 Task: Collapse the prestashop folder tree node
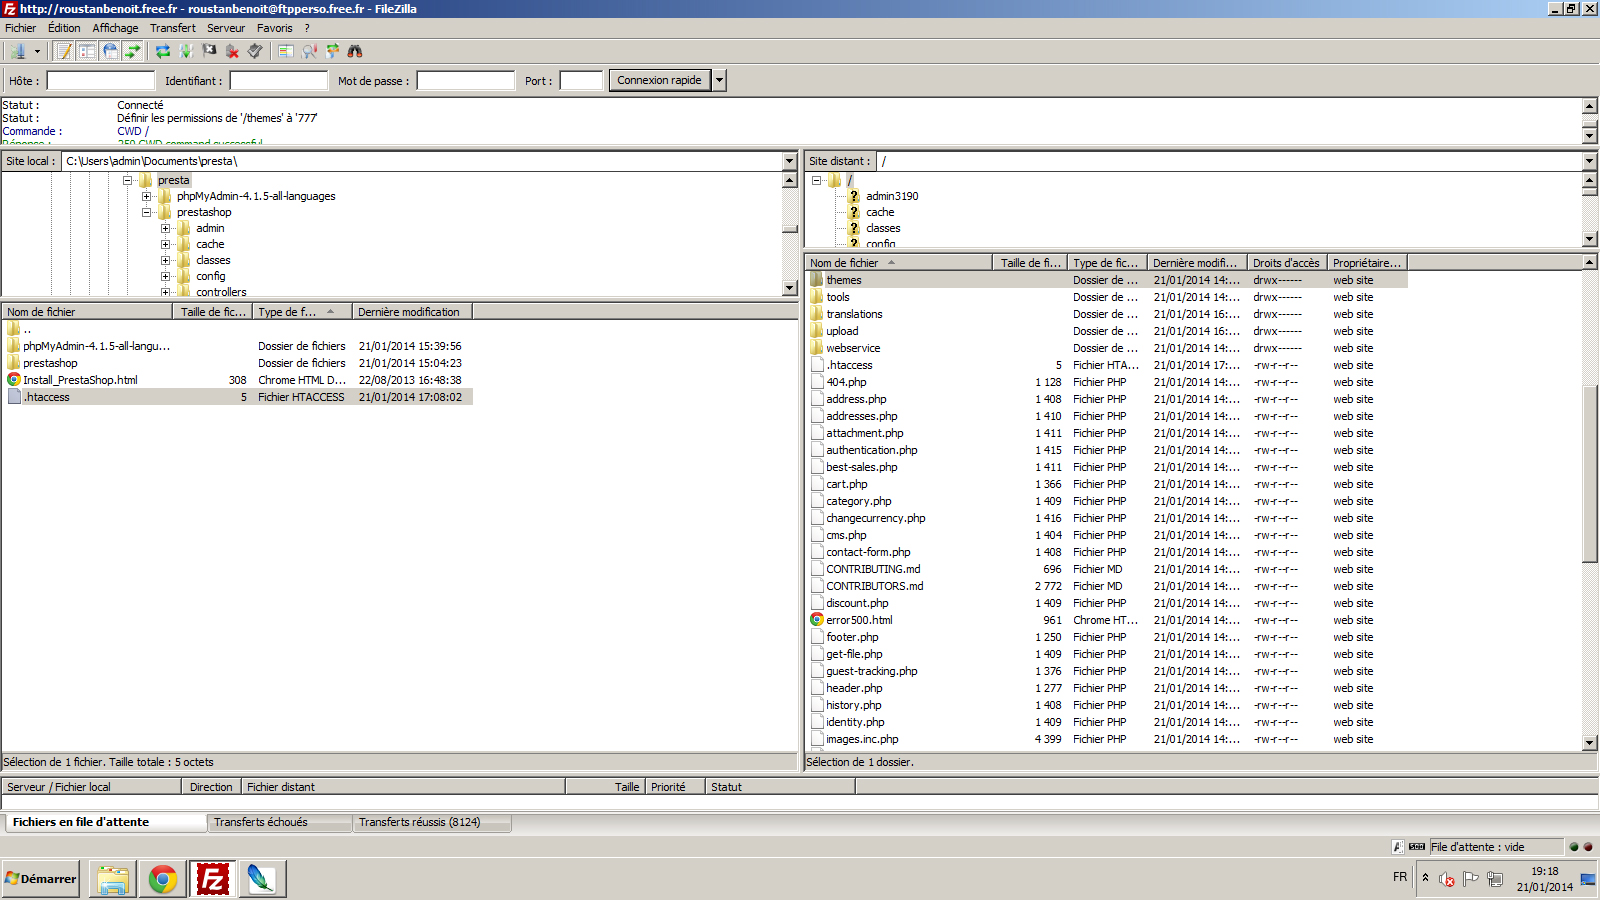pyautogui.click(x=147, y=212)
